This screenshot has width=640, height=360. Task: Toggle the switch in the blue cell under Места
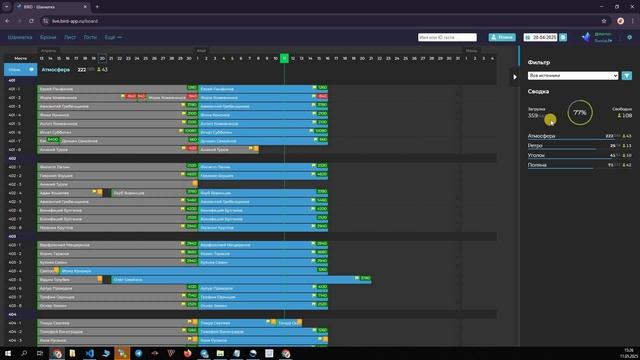point(31,70)
